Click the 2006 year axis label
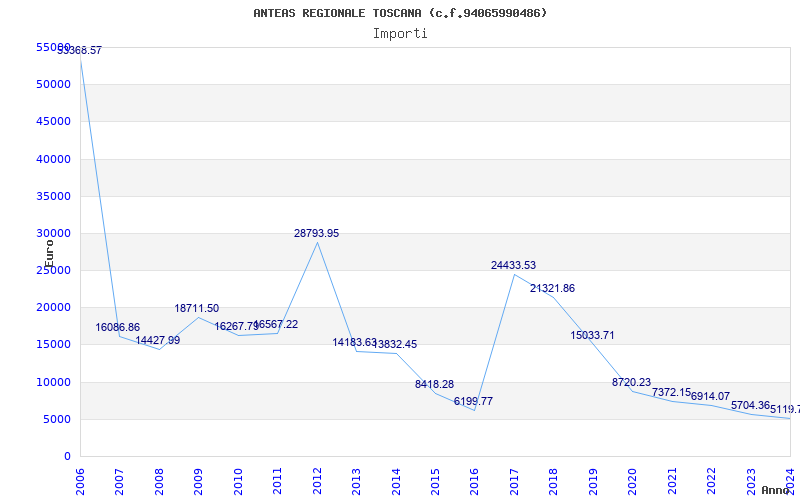800x500 pixels. (81, 482)
